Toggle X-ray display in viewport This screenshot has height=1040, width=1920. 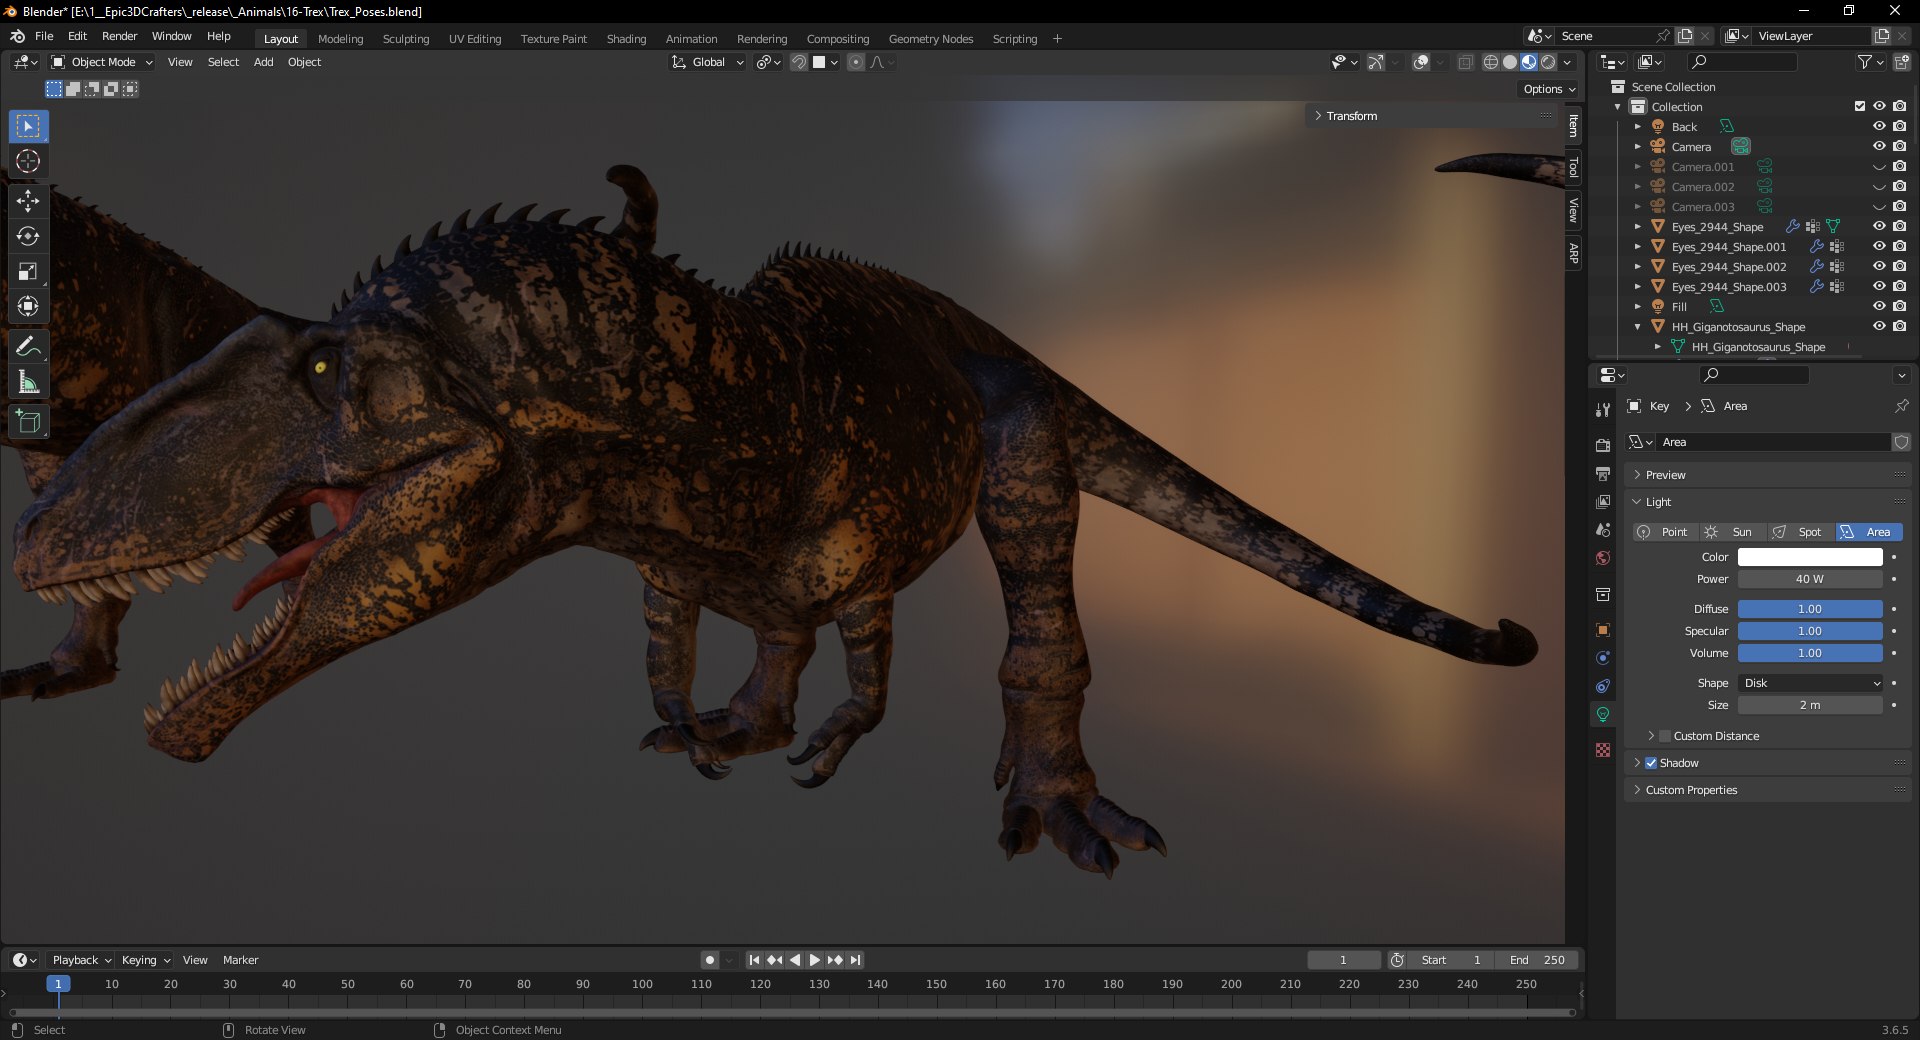tap(1465, 62)
